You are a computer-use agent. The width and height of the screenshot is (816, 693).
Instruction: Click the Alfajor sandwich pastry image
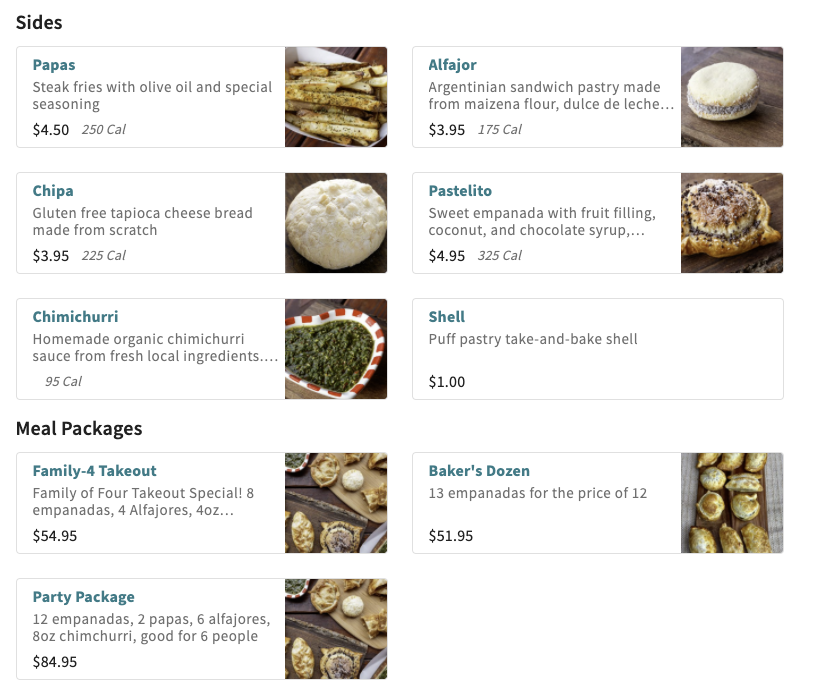732,97
